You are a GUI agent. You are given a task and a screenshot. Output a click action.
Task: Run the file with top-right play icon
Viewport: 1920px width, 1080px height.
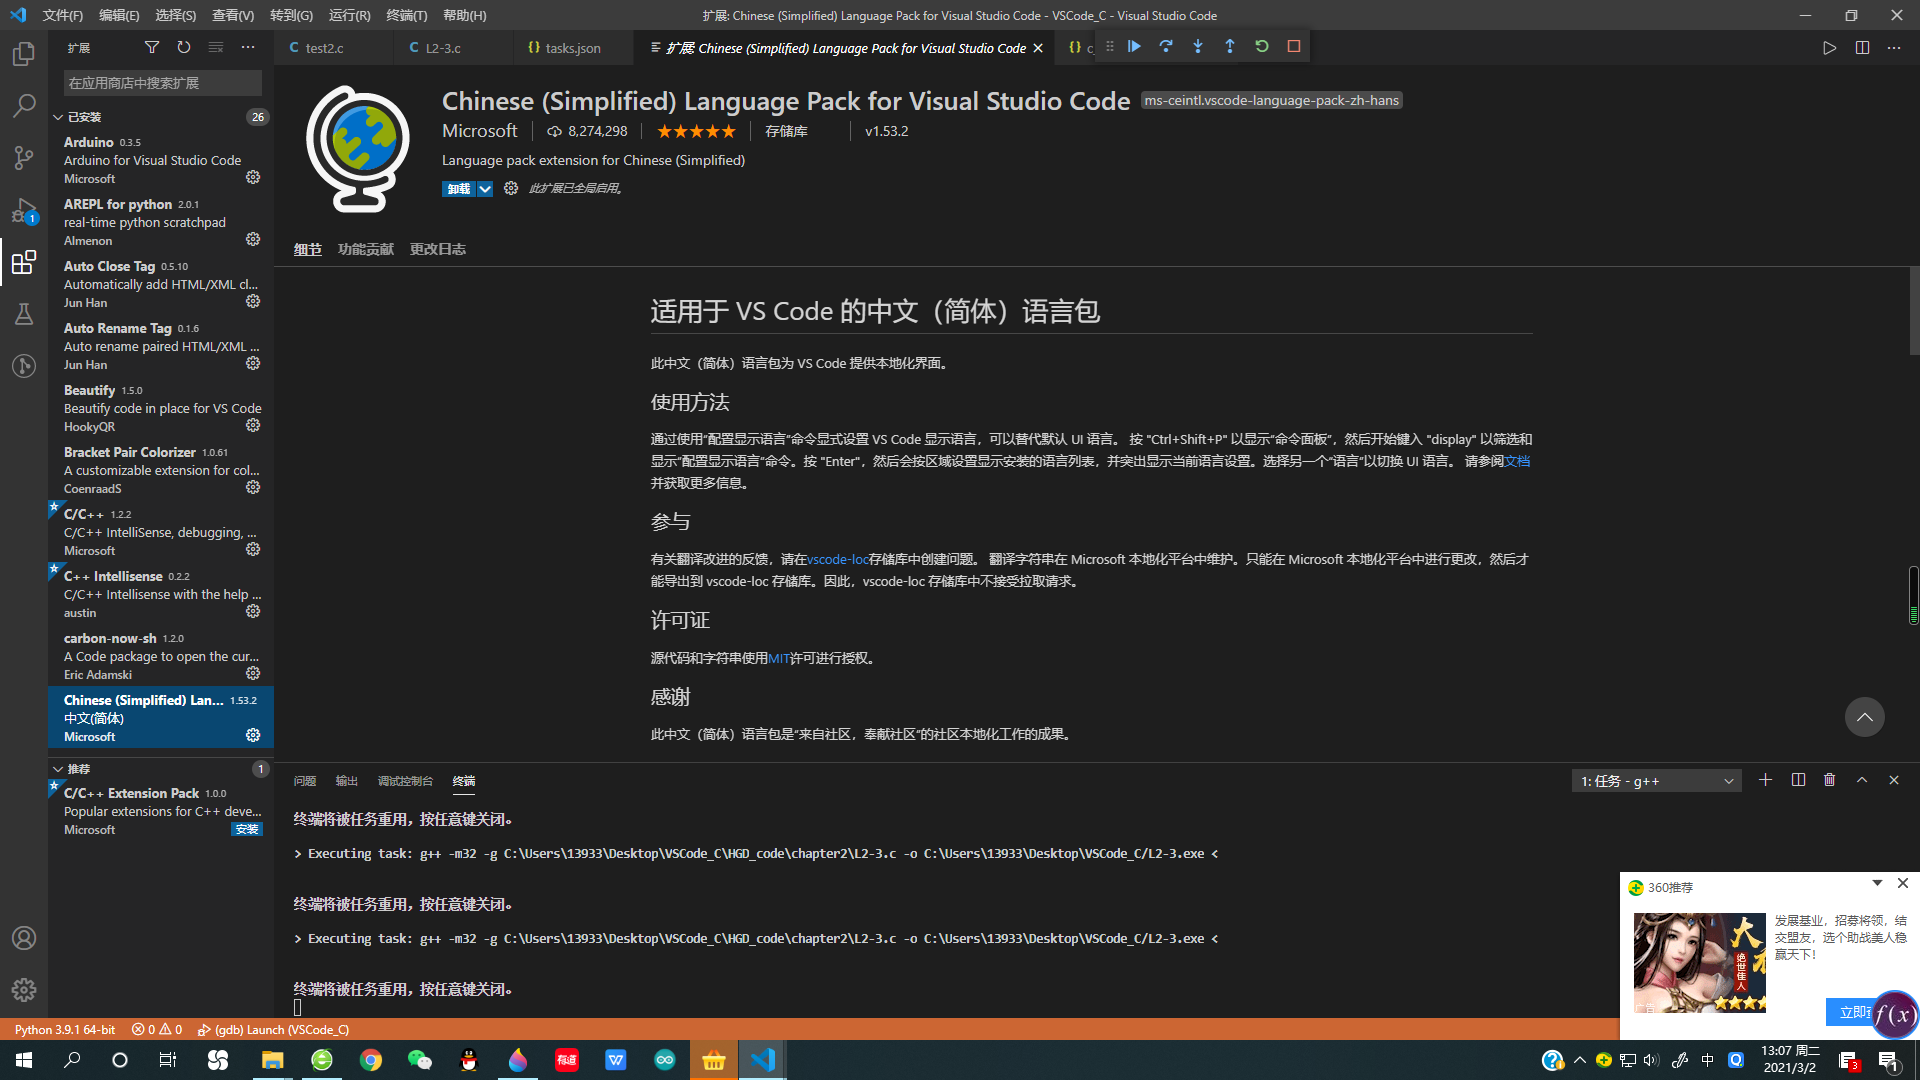(x=1829, y=48)
